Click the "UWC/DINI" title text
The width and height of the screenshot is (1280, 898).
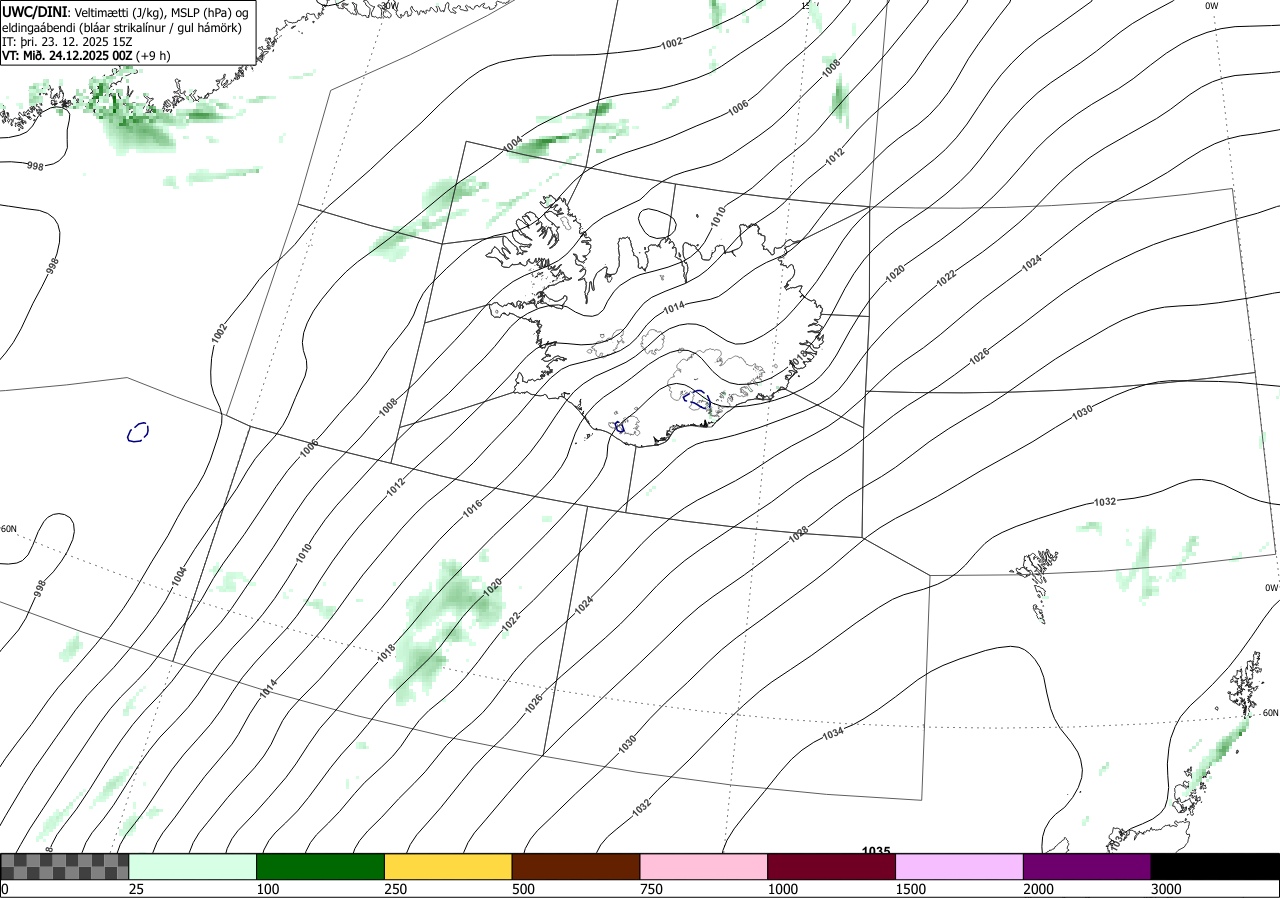(x=35, y=12)
